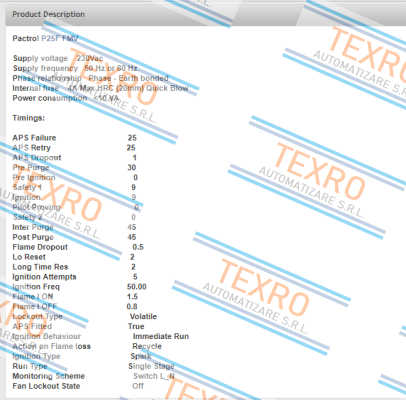
Task: Select the 50.00 Ignition Freq value
Action: pyautogui.click(x=137, y=287)
